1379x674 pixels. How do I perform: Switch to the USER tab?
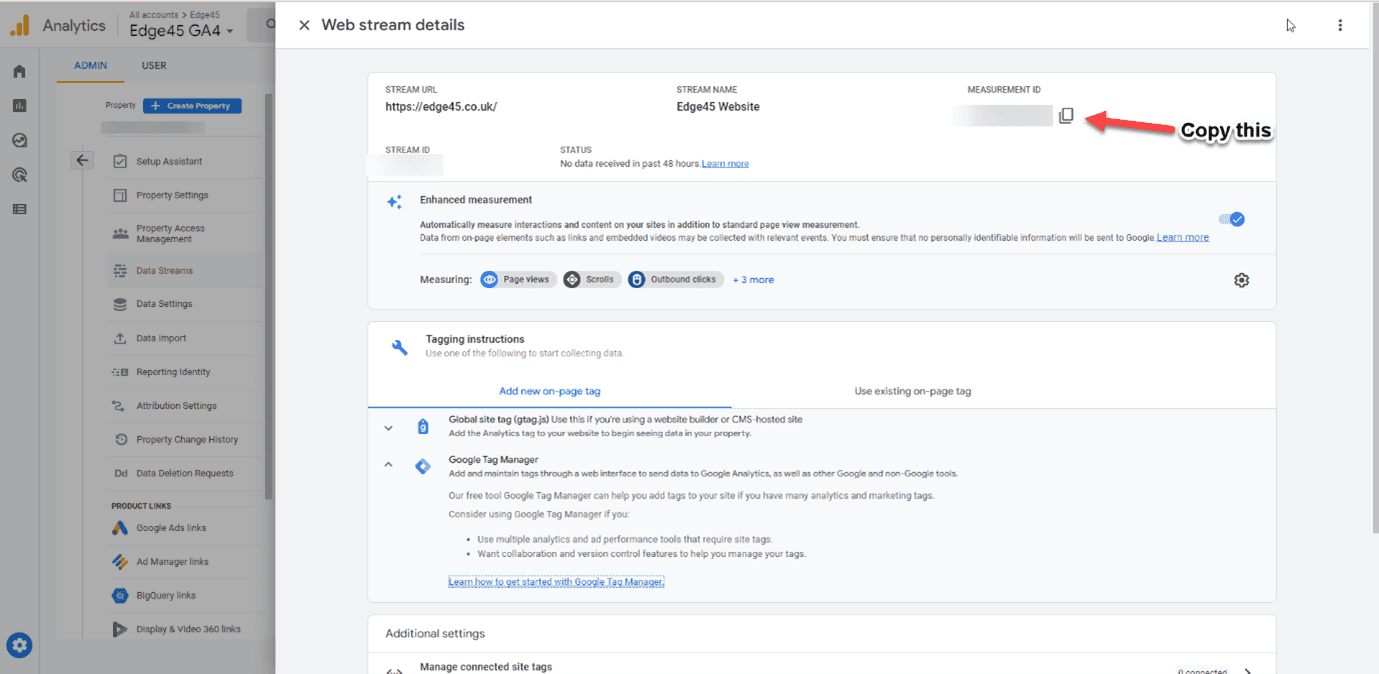pos(154,66)
